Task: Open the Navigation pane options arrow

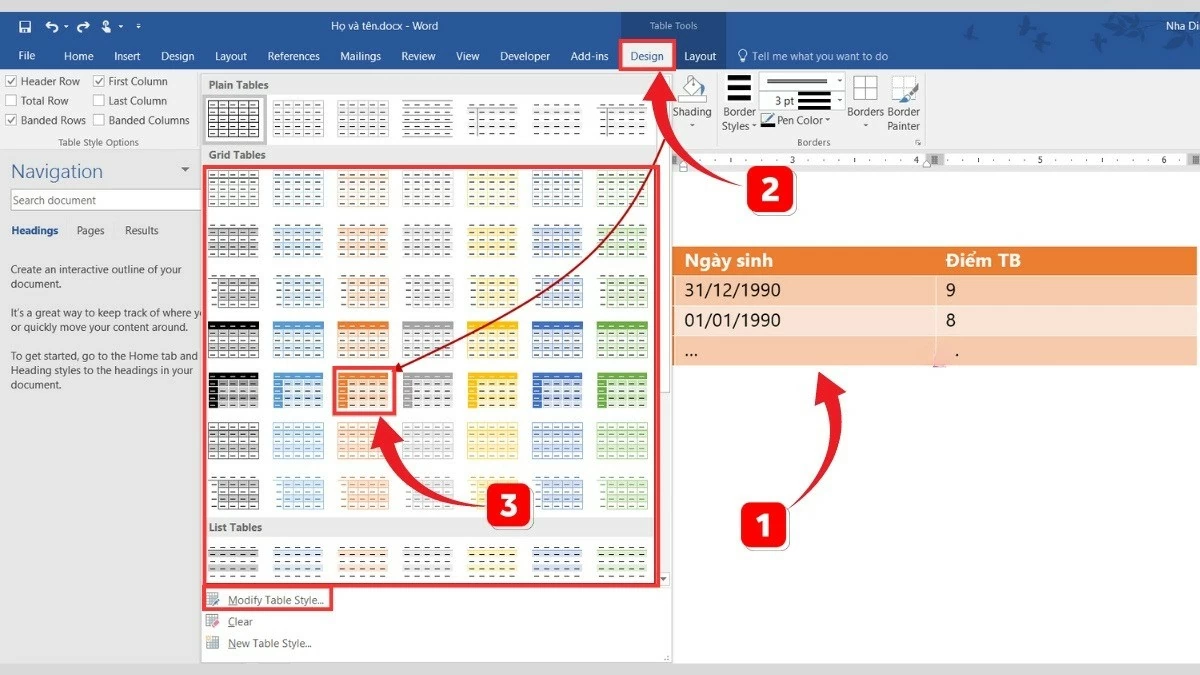Action: 185,170
